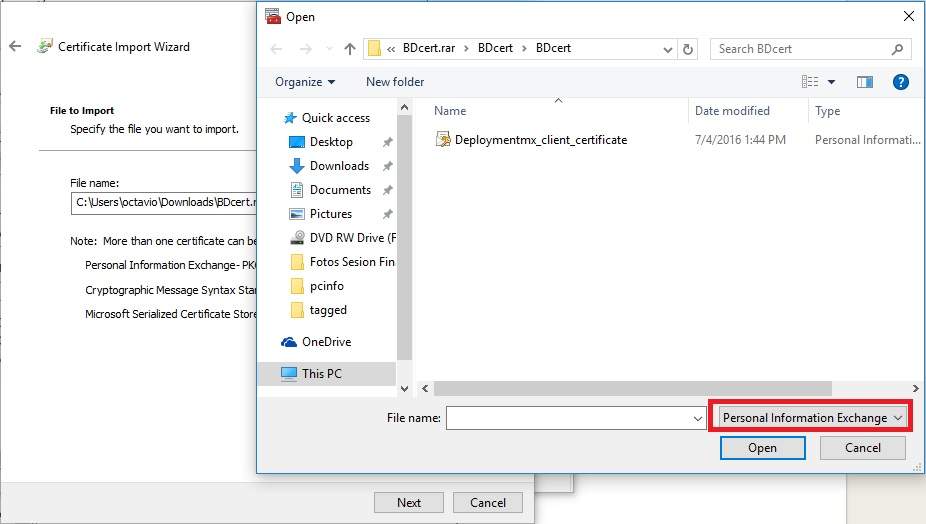The image size is (926, 524).
Task: Click the This PC computer icon
Action: point(289,374)
